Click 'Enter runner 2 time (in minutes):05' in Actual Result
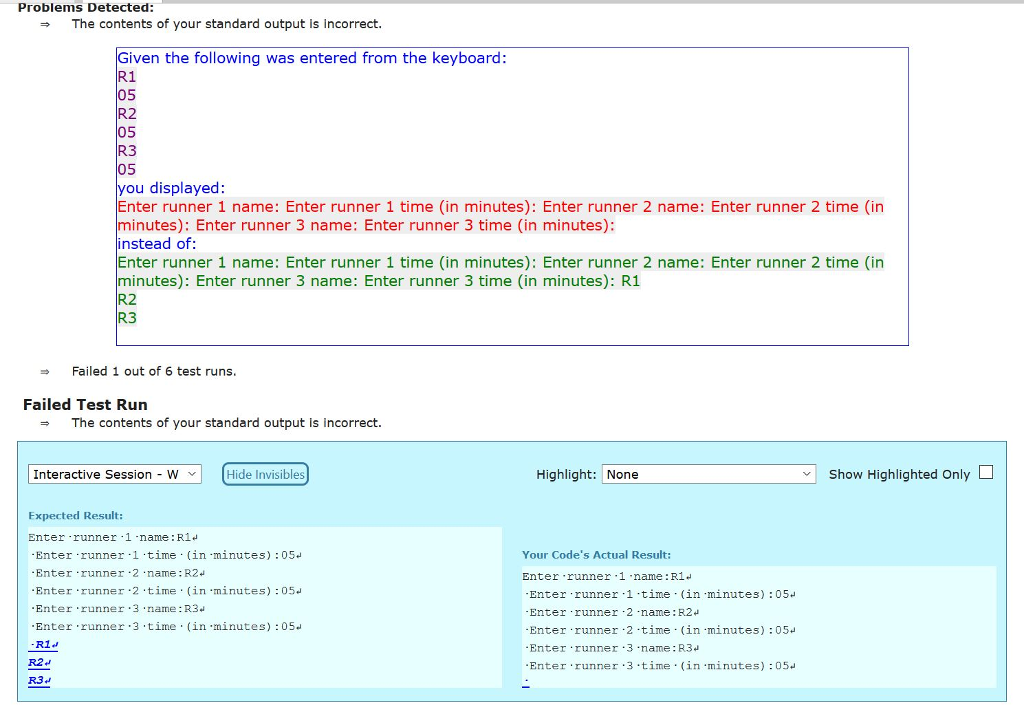This screenshot has height=714, width=1024. pyautogui.click(x=660, y=630)
